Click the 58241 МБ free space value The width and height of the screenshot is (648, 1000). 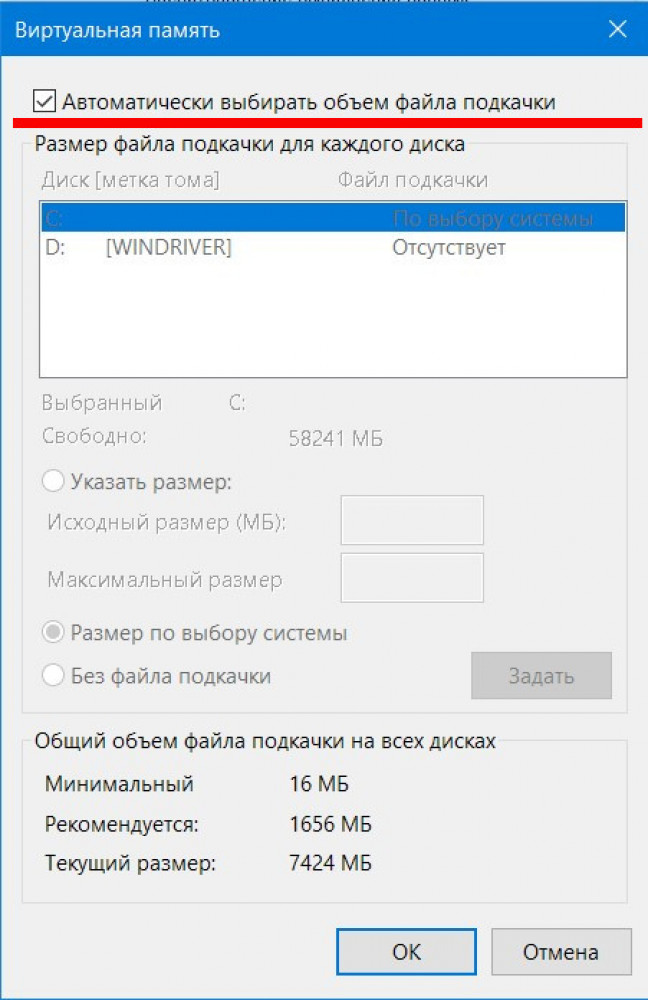click(x=335, y=439)
